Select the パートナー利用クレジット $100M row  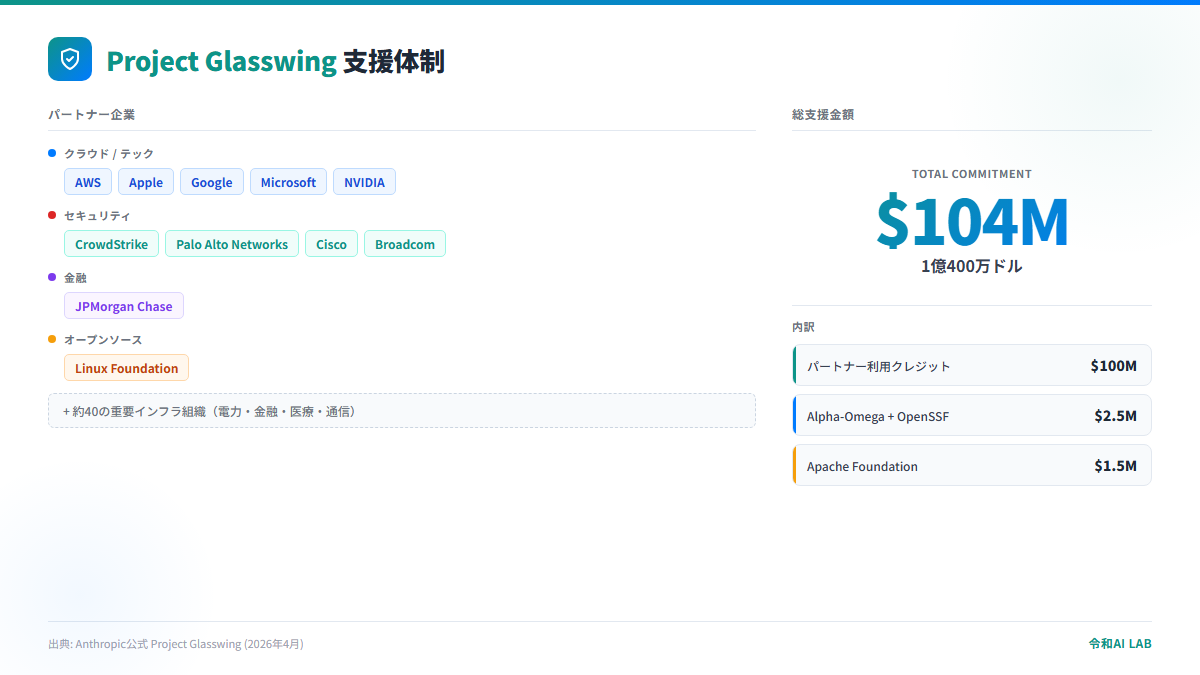click(x=972, y=365)
